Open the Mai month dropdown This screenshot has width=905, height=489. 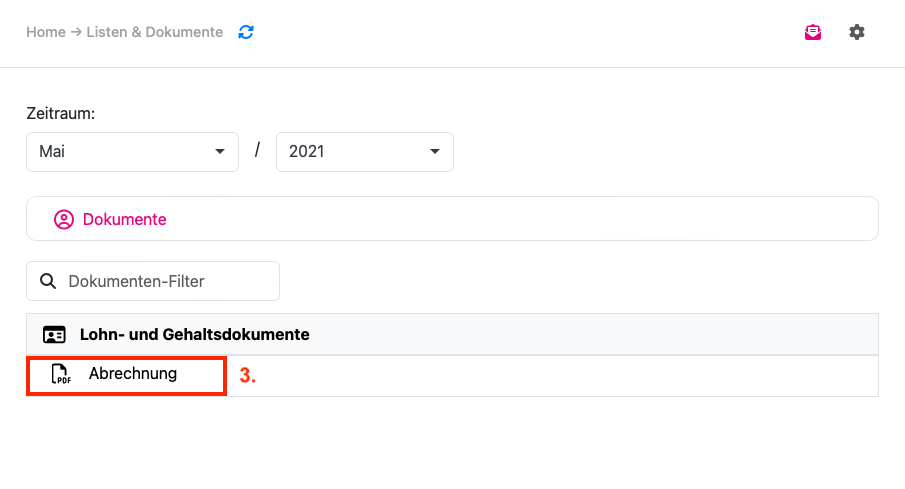tap(132, 152)
